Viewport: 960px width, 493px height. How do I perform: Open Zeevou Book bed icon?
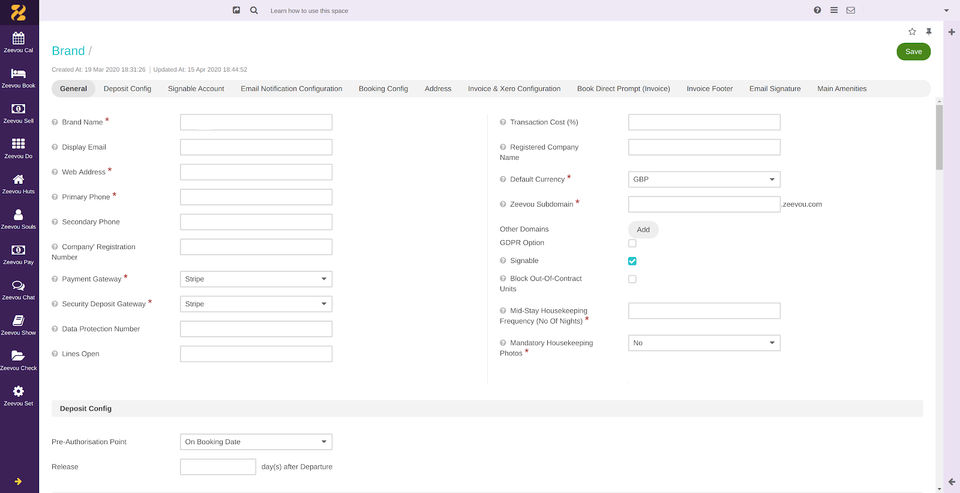pos(18,73)
